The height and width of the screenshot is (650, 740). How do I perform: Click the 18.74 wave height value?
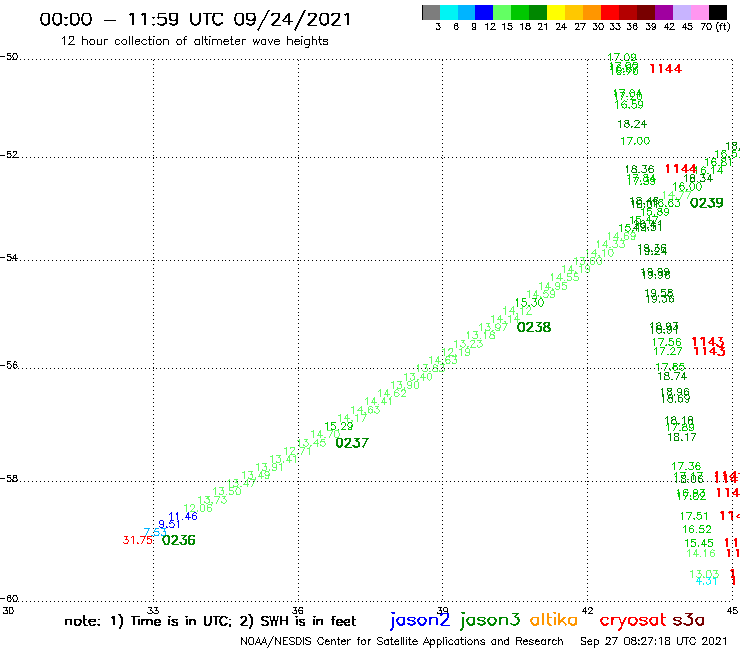[x=672, y=376]
